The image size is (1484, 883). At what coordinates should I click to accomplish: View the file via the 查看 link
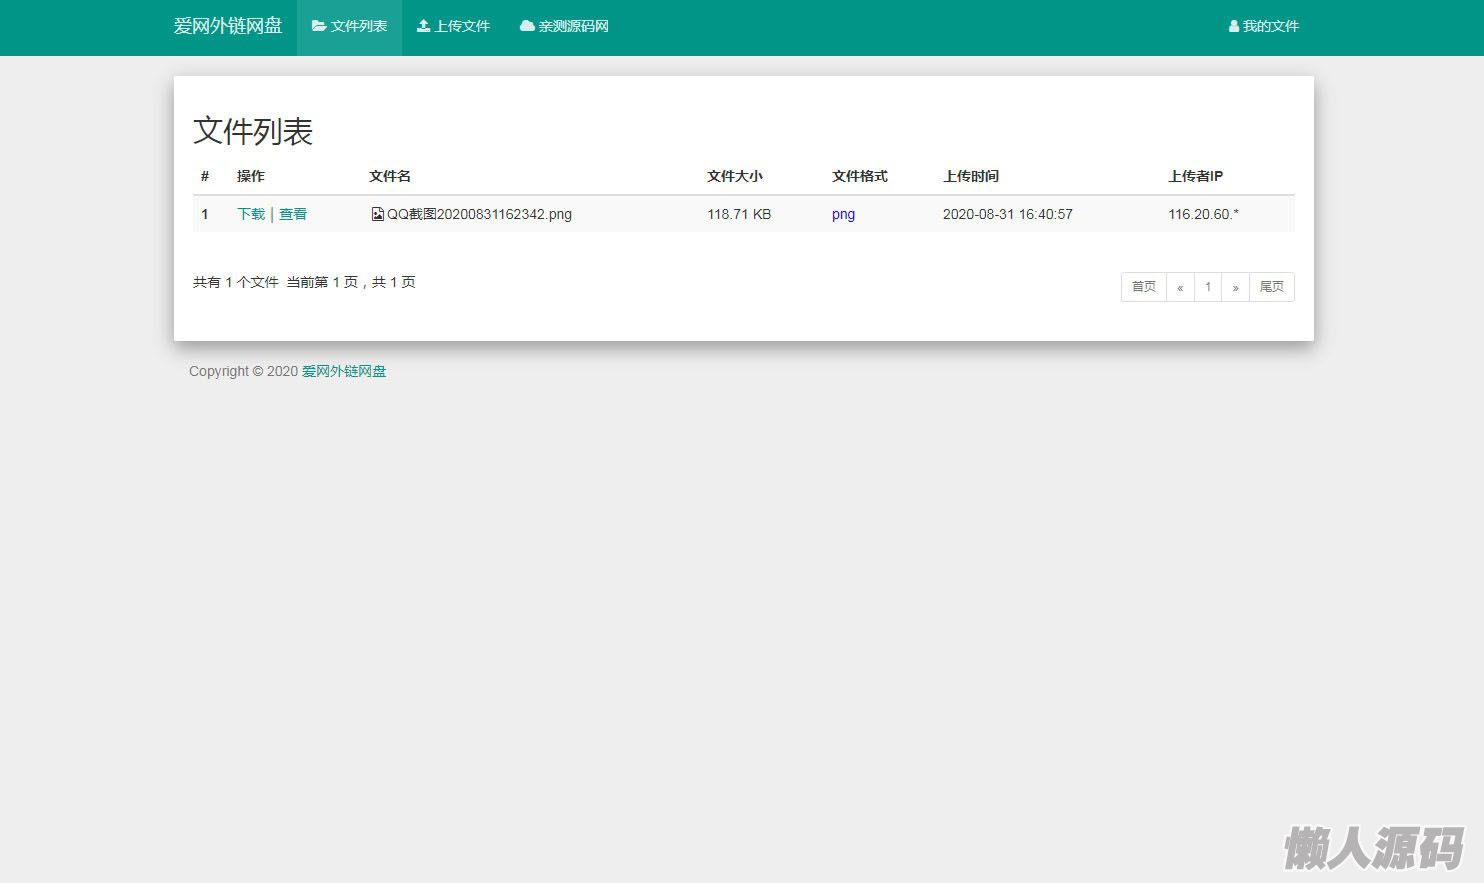point(293,214)
